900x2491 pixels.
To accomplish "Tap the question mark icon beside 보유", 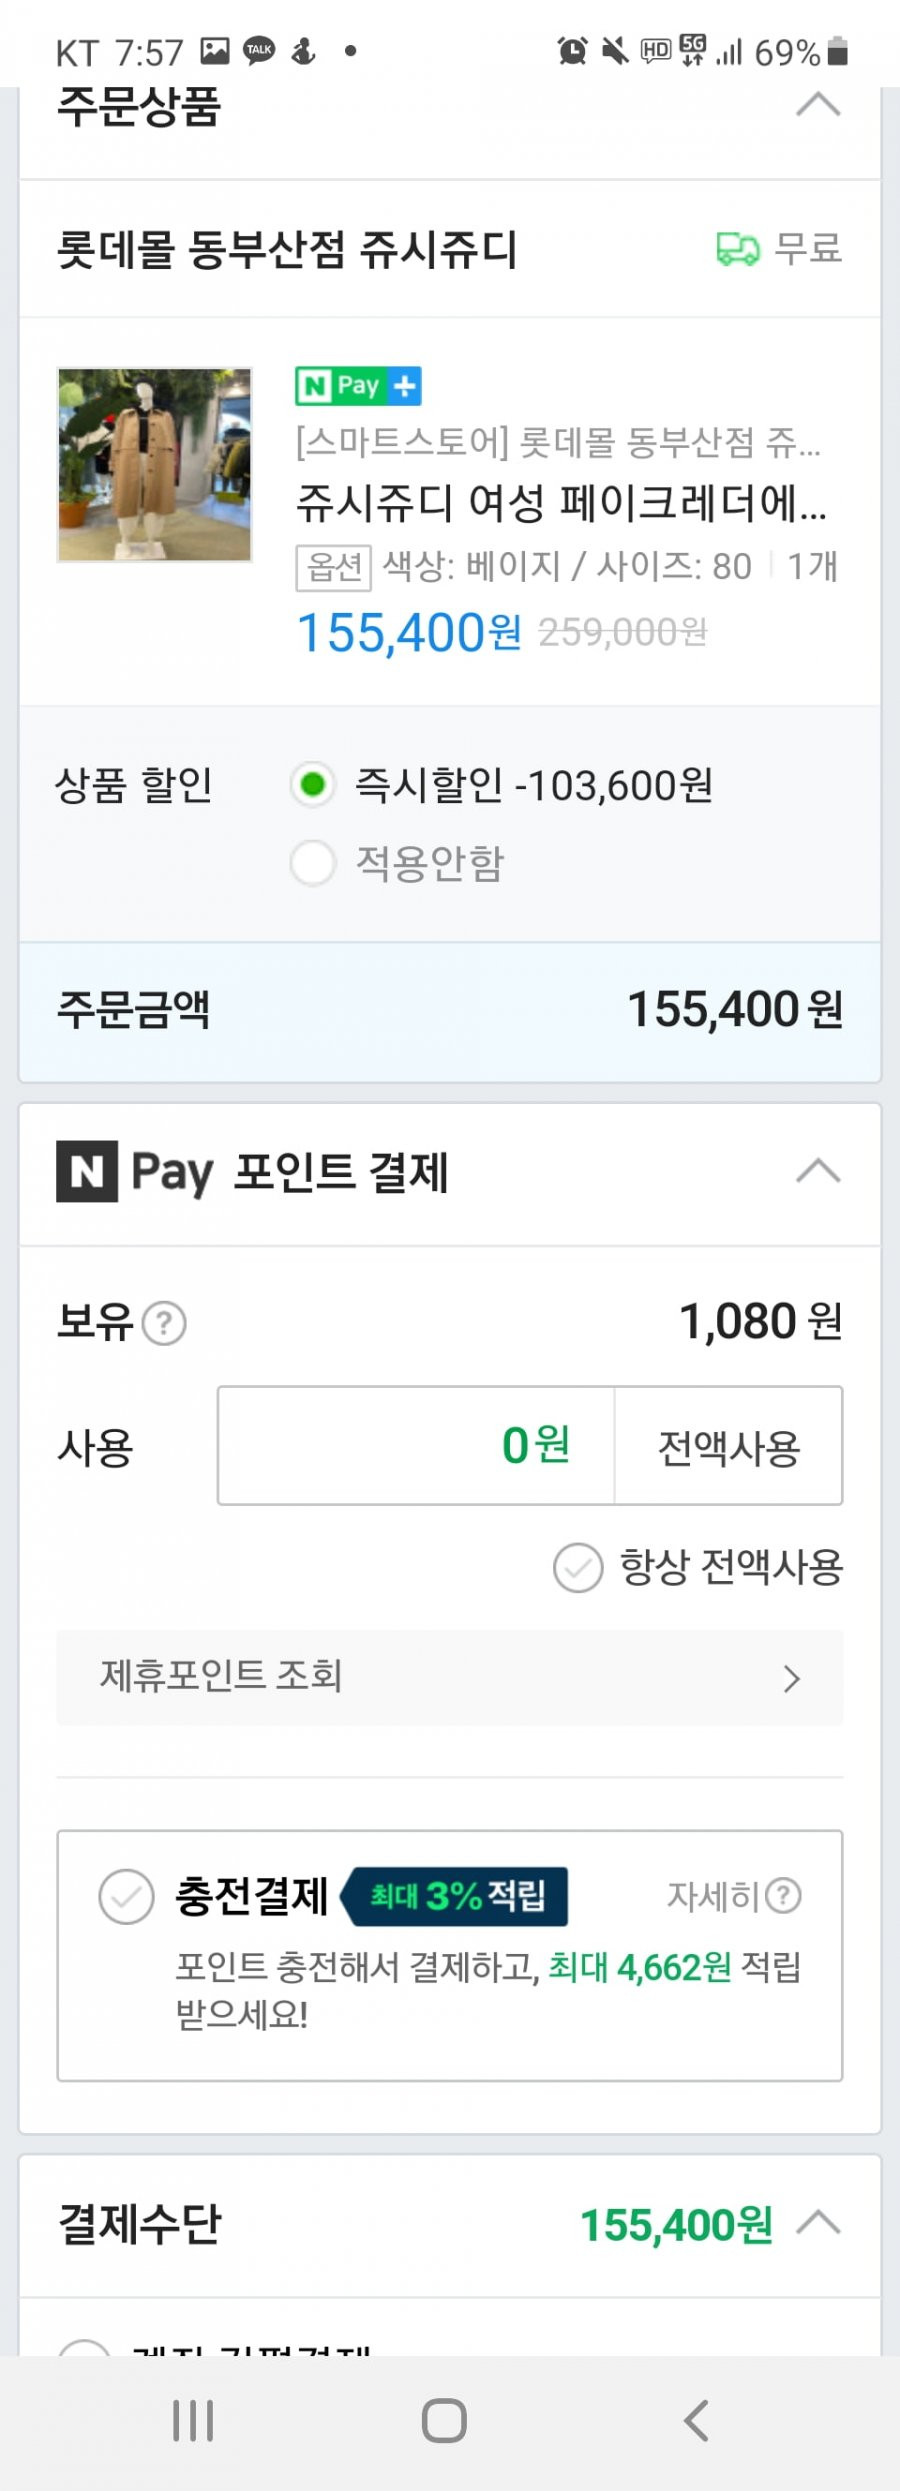I will (164, 1323).
